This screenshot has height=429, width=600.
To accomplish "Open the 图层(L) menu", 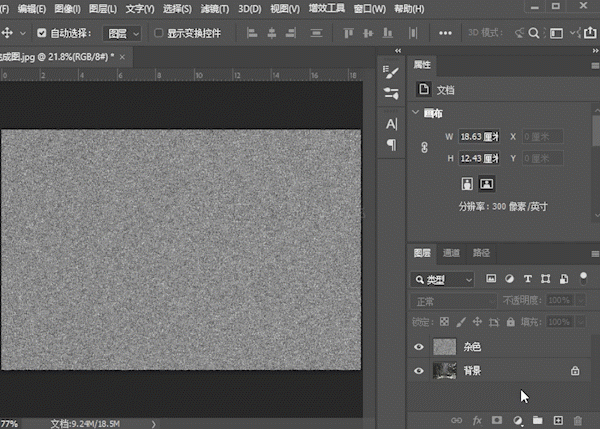I will [x=103, y=9].
